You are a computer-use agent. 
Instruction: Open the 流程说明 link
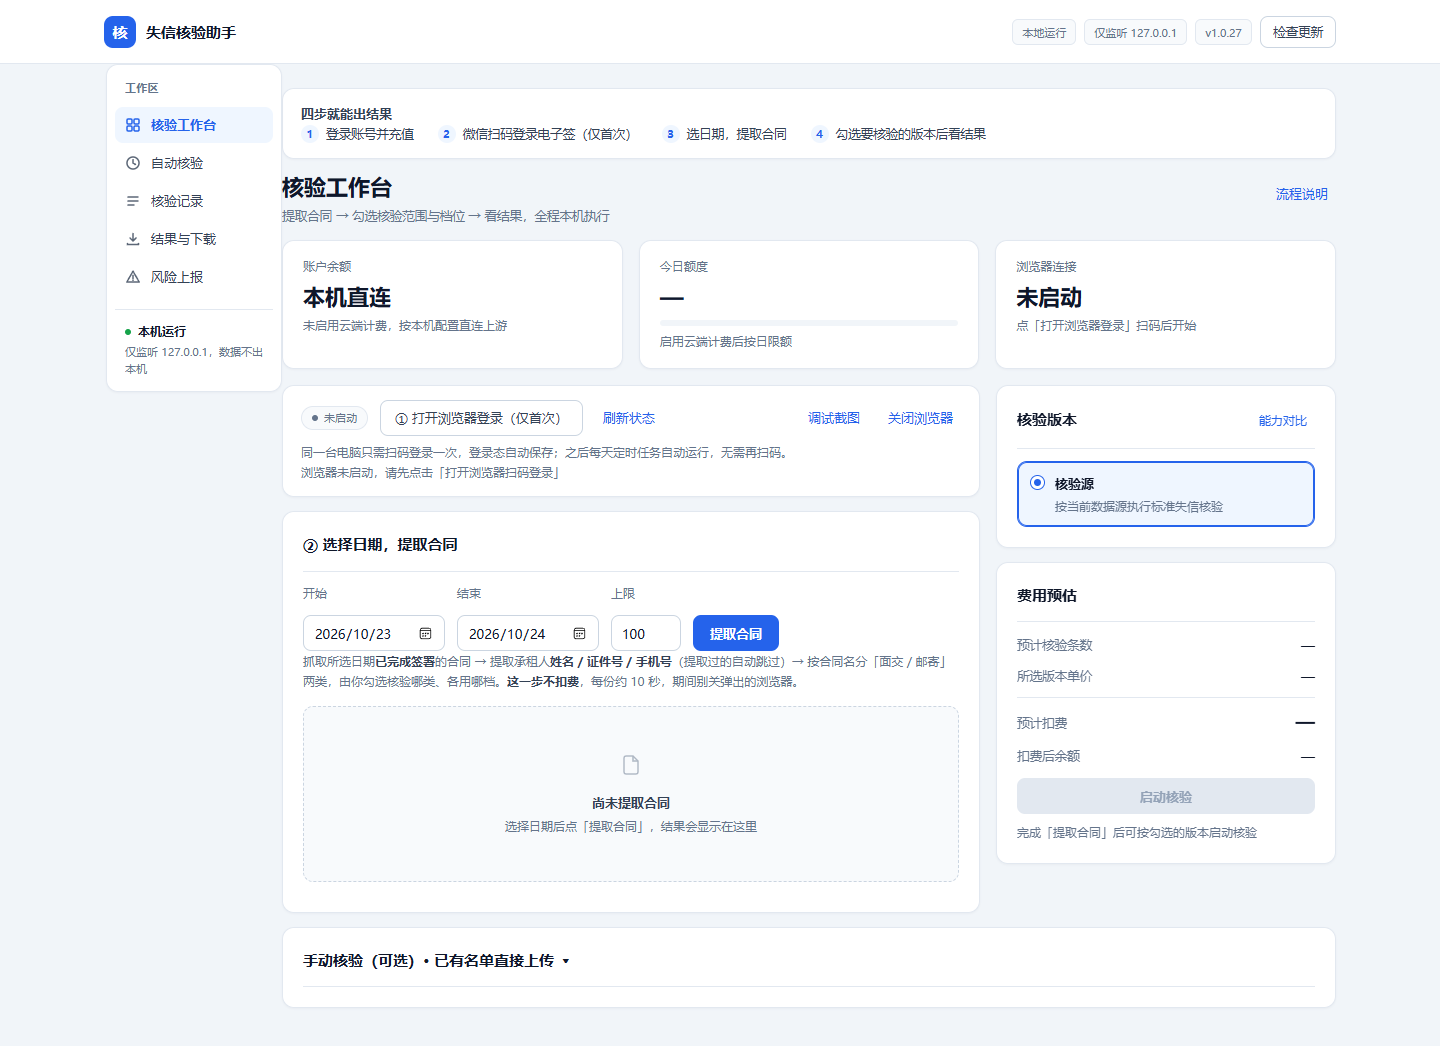1302,194
